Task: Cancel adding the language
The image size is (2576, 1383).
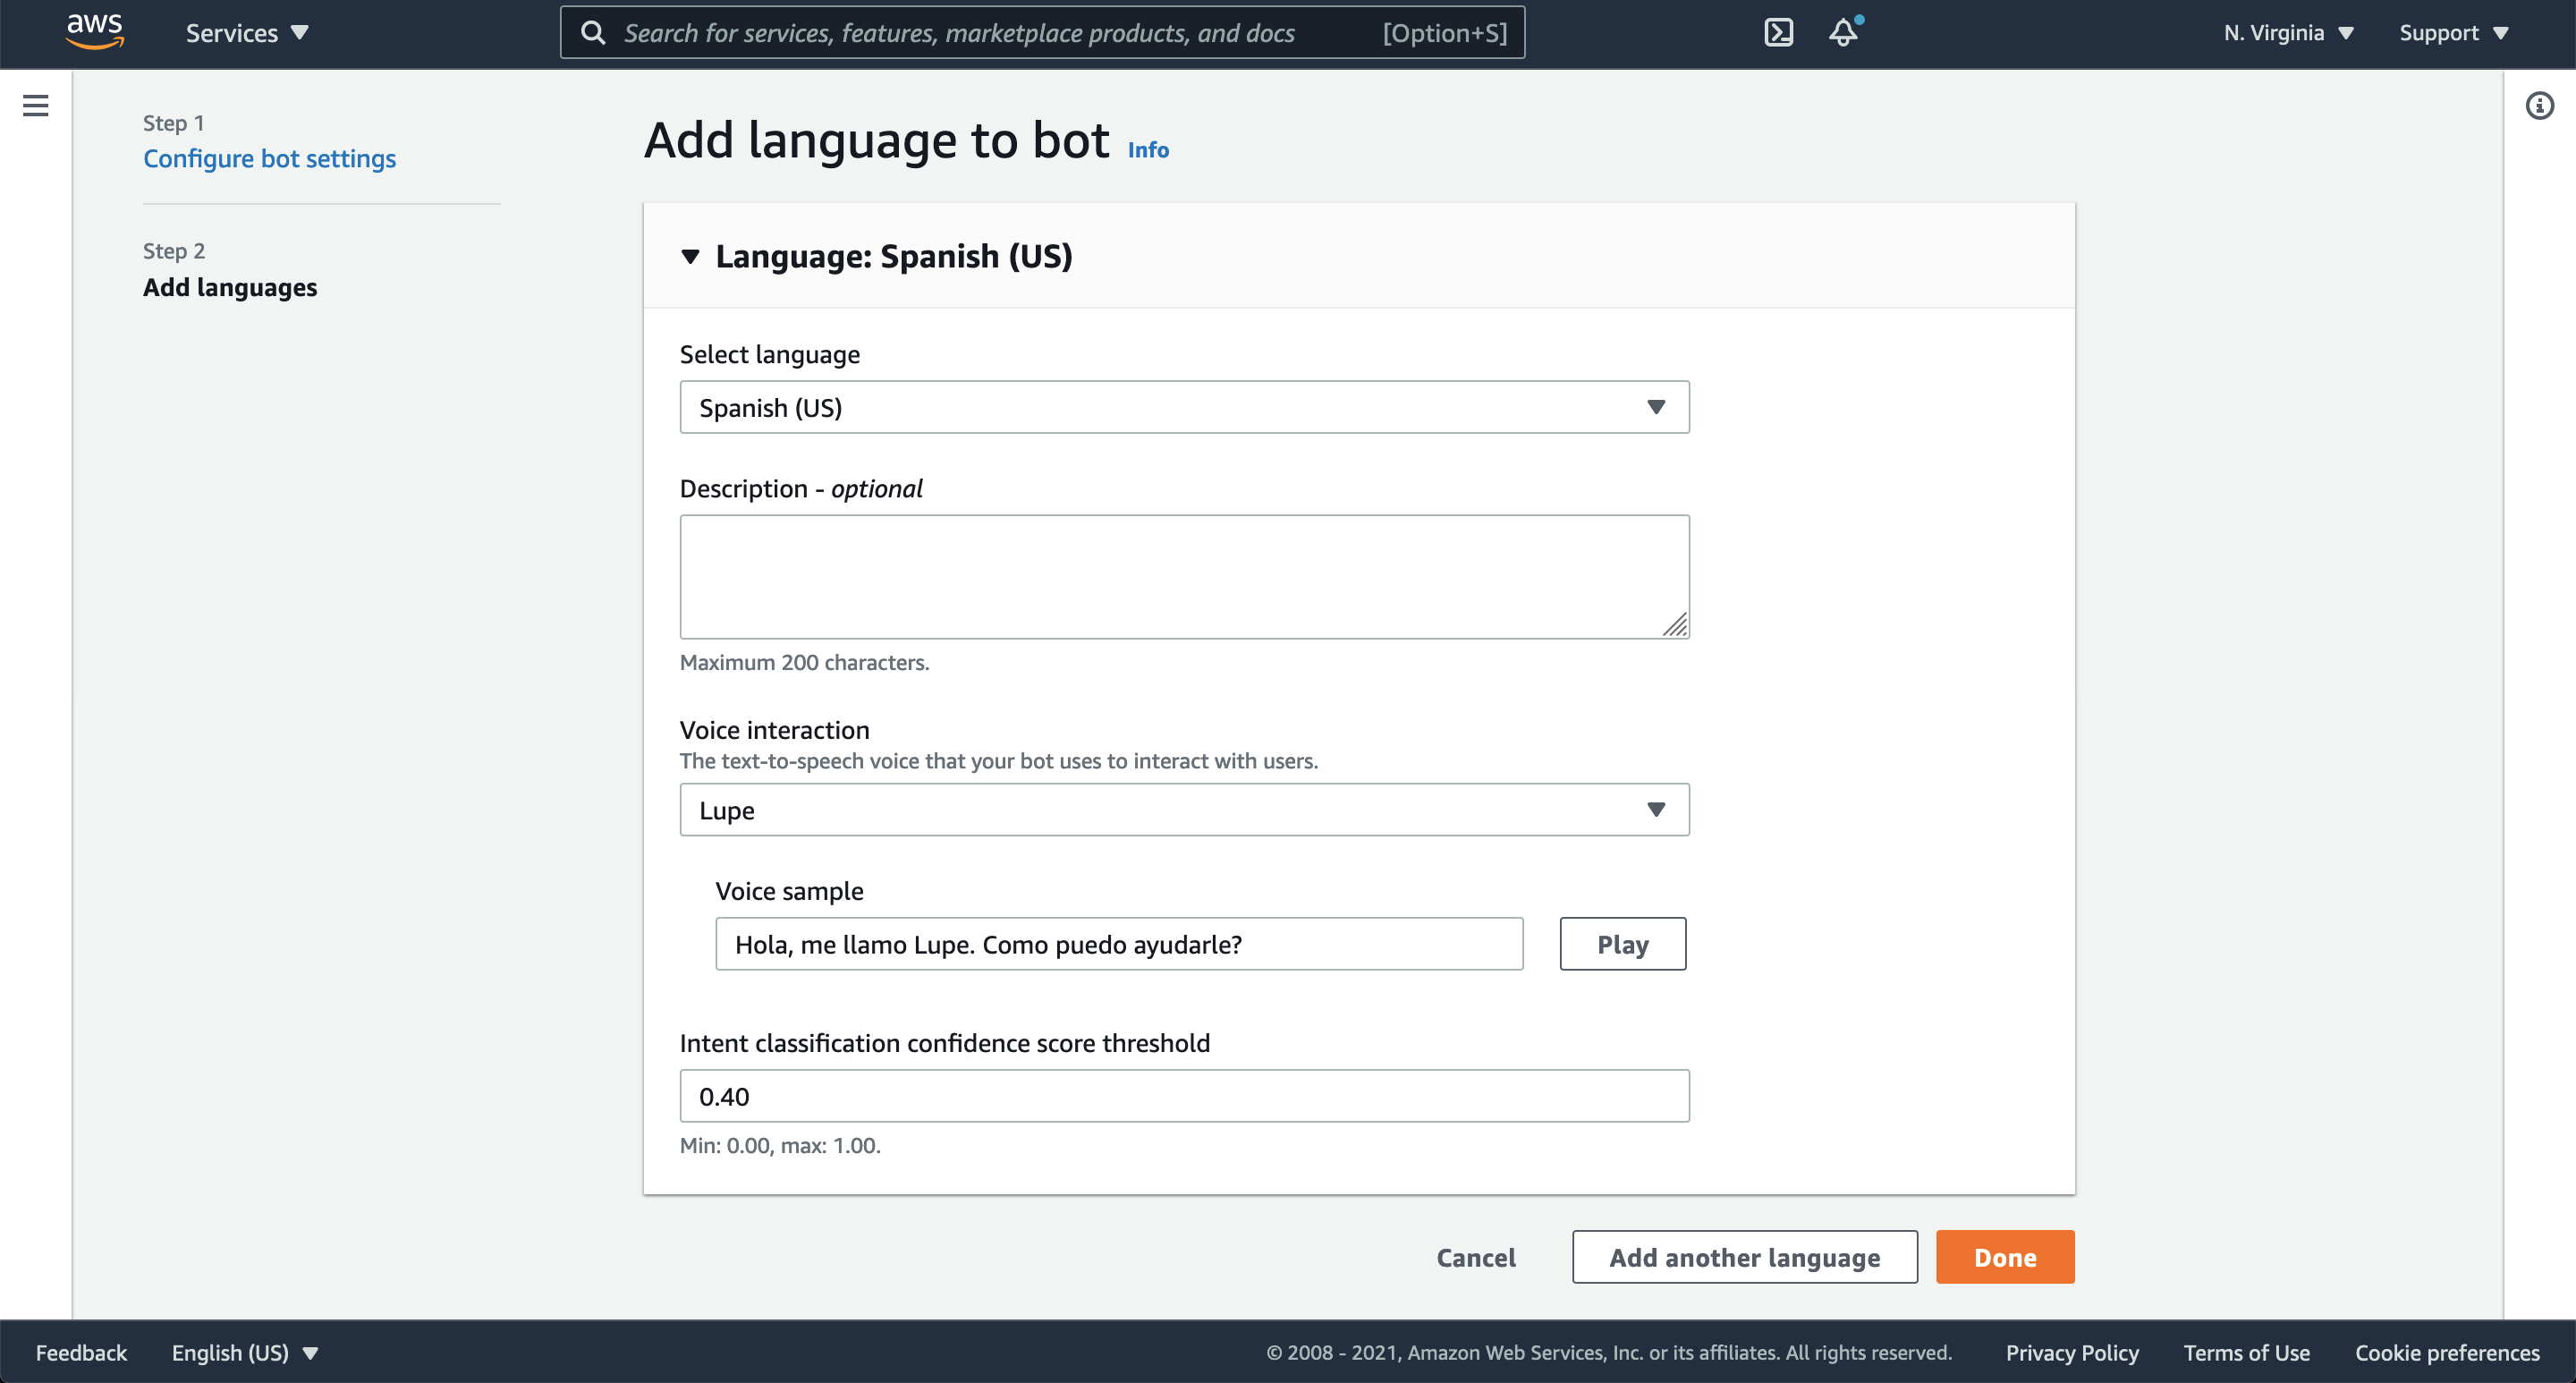Action: coord(1475,1257)
